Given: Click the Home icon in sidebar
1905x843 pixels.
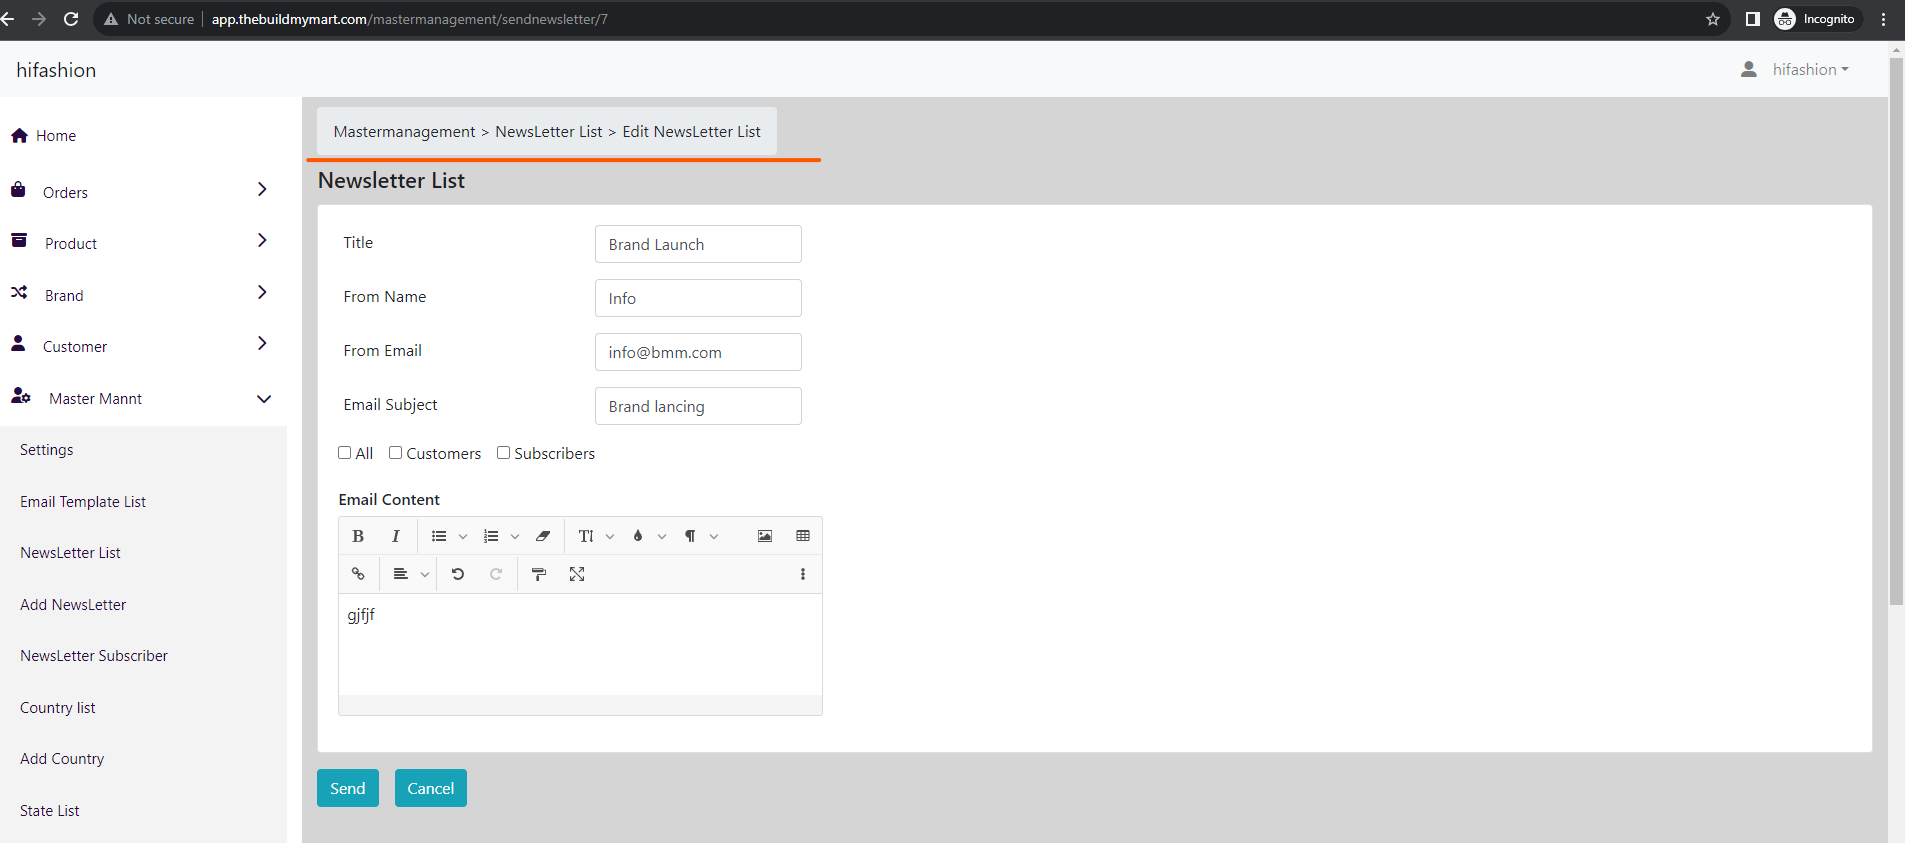Looking at the screenshot, I should click(19, 136).
